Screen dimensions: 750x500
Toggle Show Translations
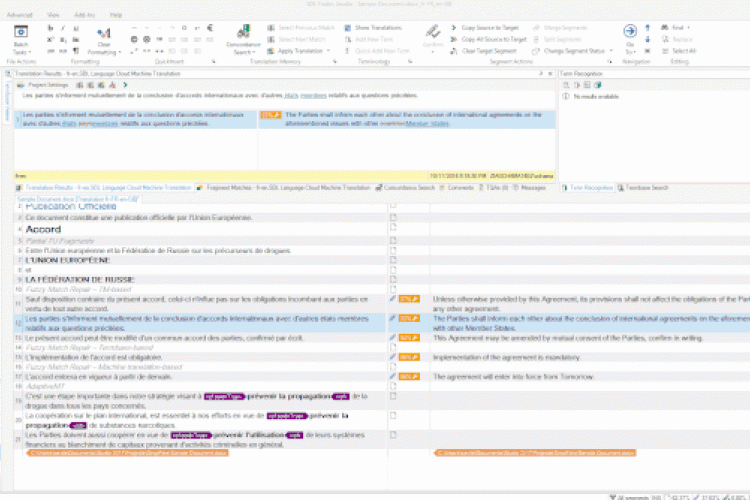pos(374,28)
